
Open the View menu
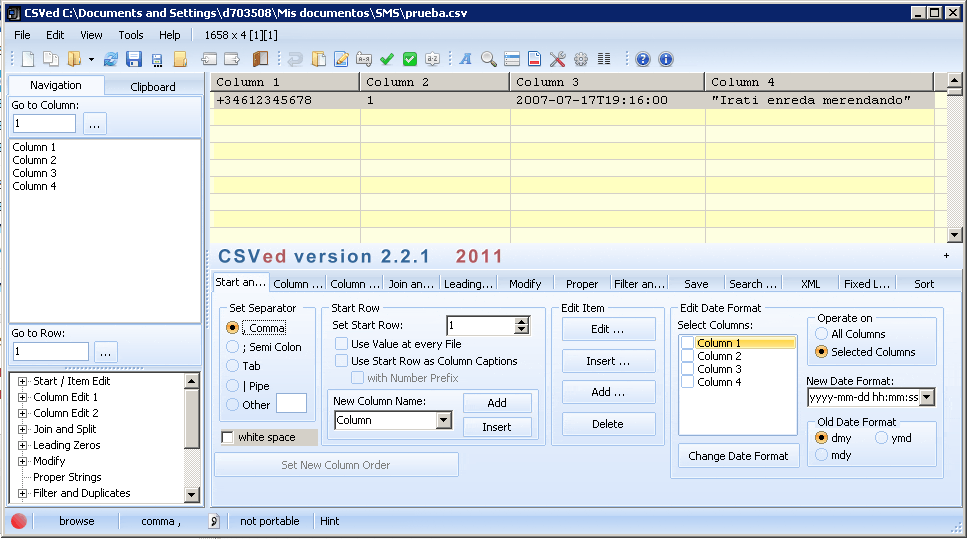91,35
